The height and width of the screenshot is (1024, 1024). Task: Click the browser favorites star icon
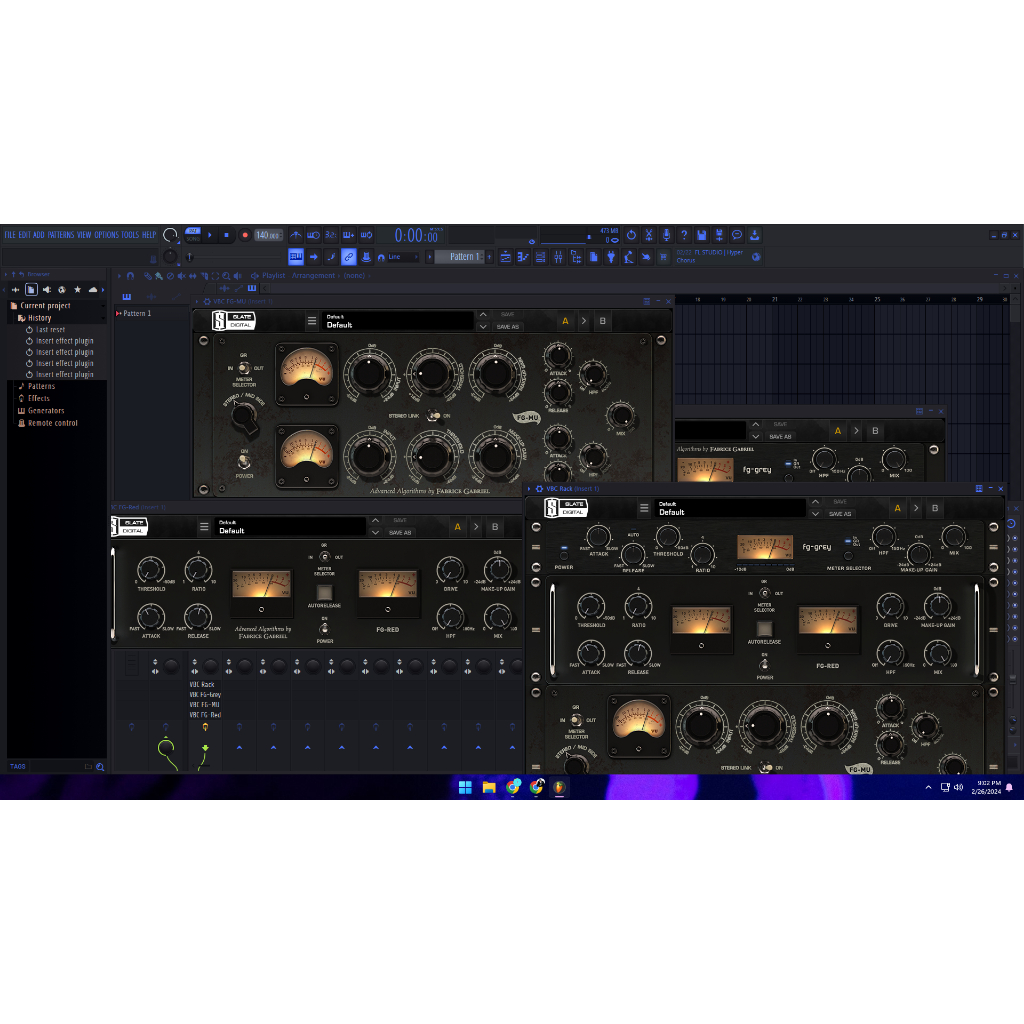77,289
